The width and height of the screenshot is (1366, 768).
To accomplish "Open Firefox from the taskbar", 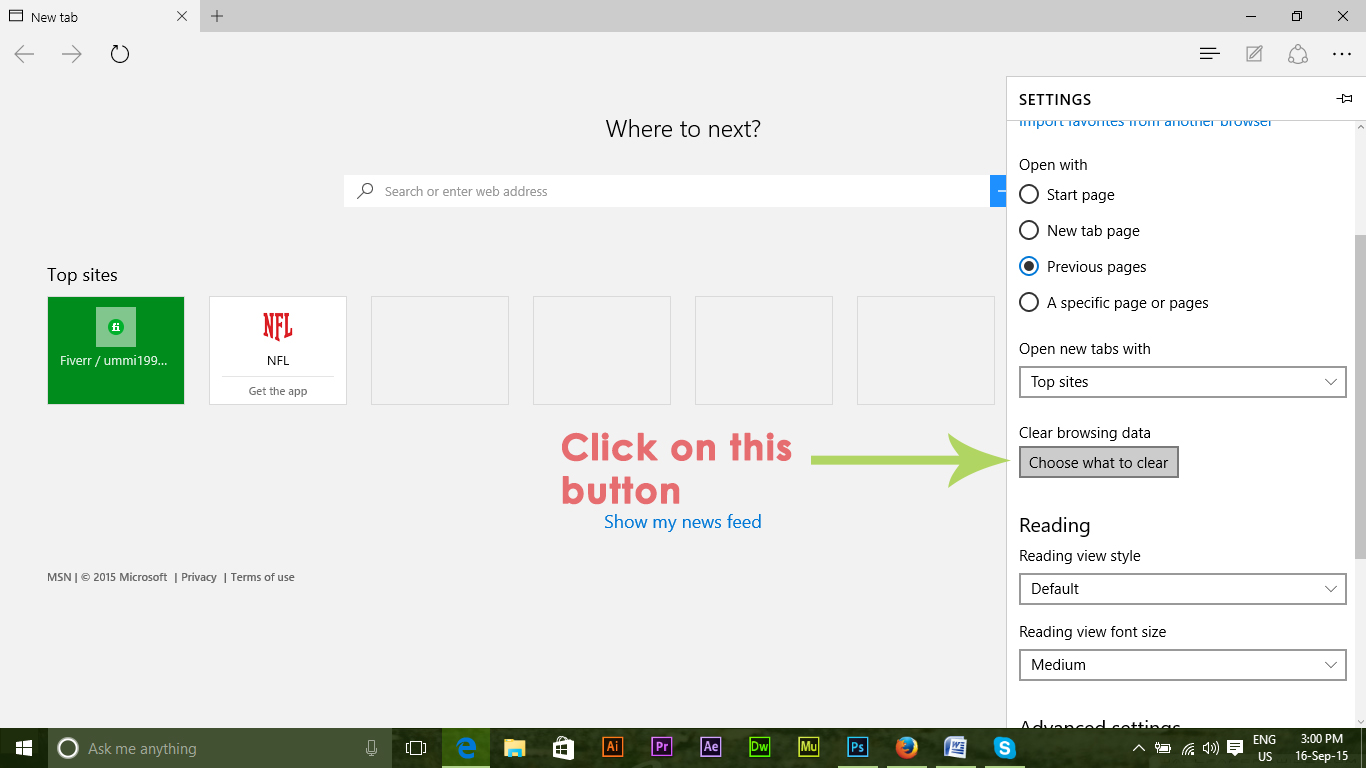I will click(x=906, y=748).
